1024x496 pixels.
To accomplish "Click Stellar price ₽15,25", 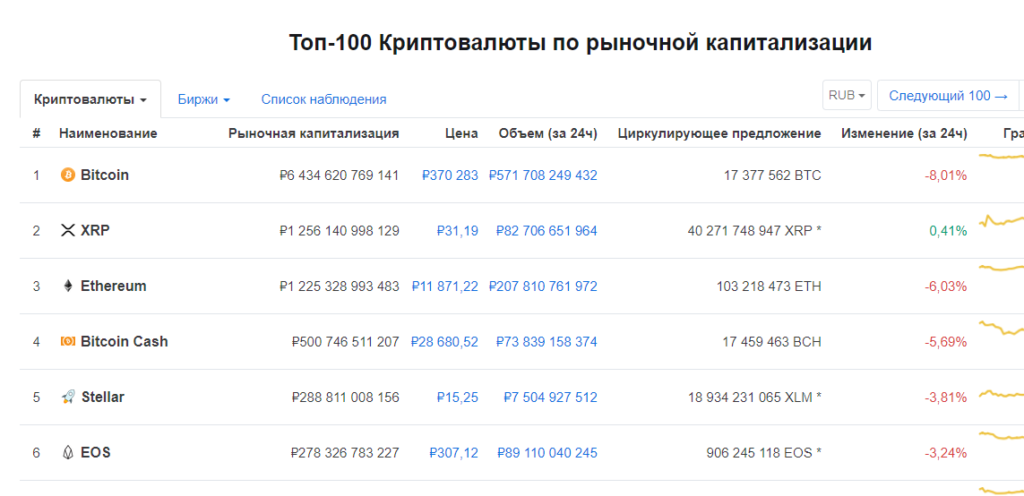I will [457, 397].
